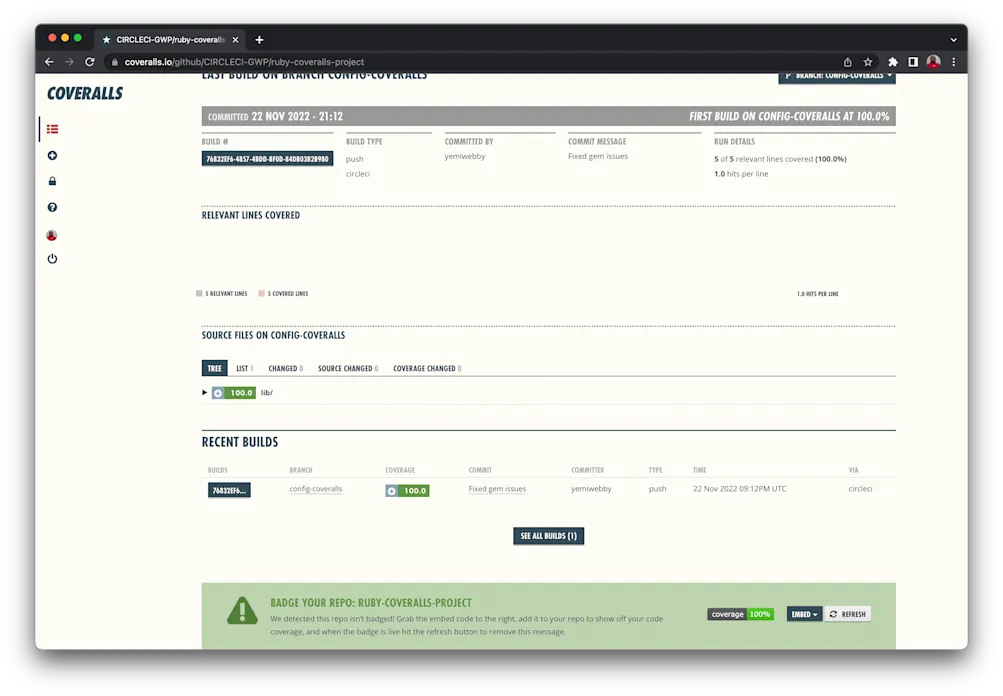Open the Embed dropdown
This screenshot has width=1003, height=696.
[804, 614]
